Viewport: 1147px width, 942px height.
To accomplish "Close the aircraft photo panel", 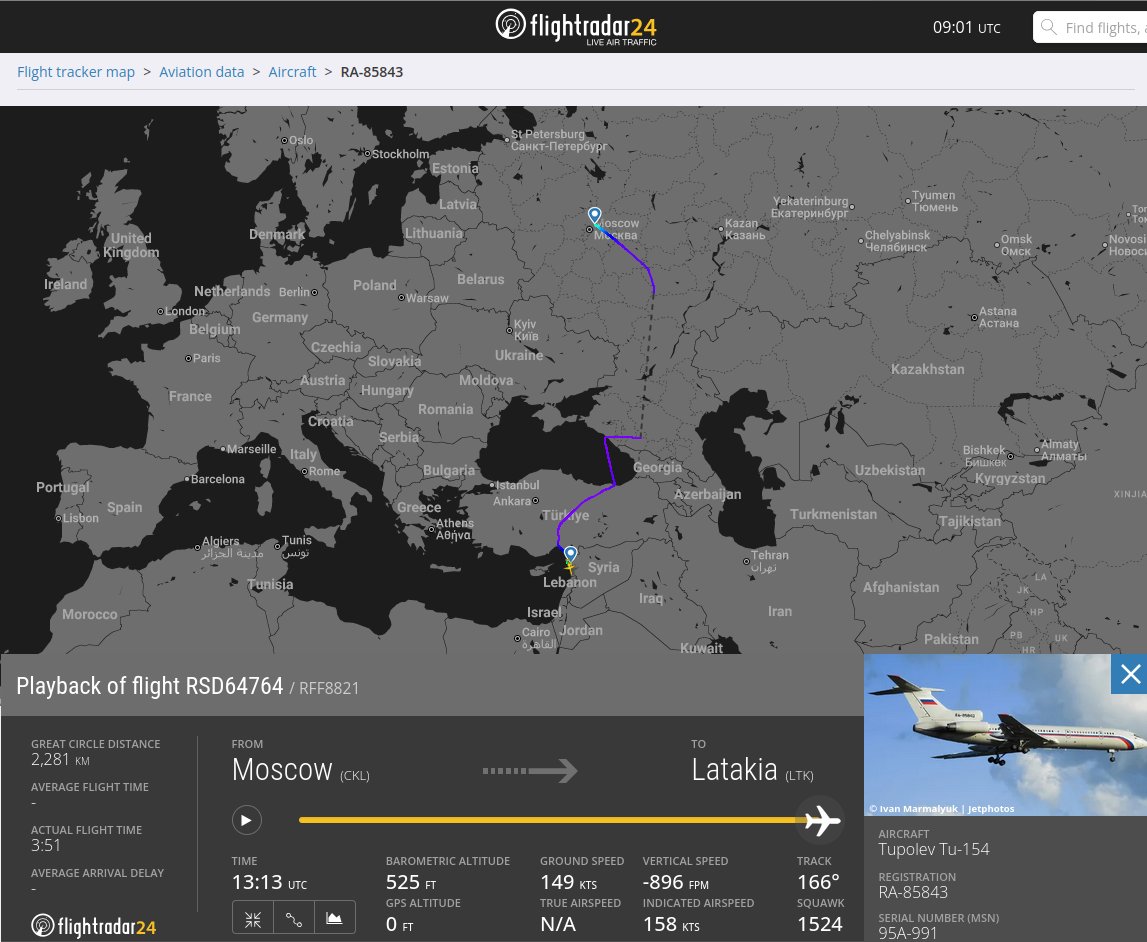I will [1129, 674].
